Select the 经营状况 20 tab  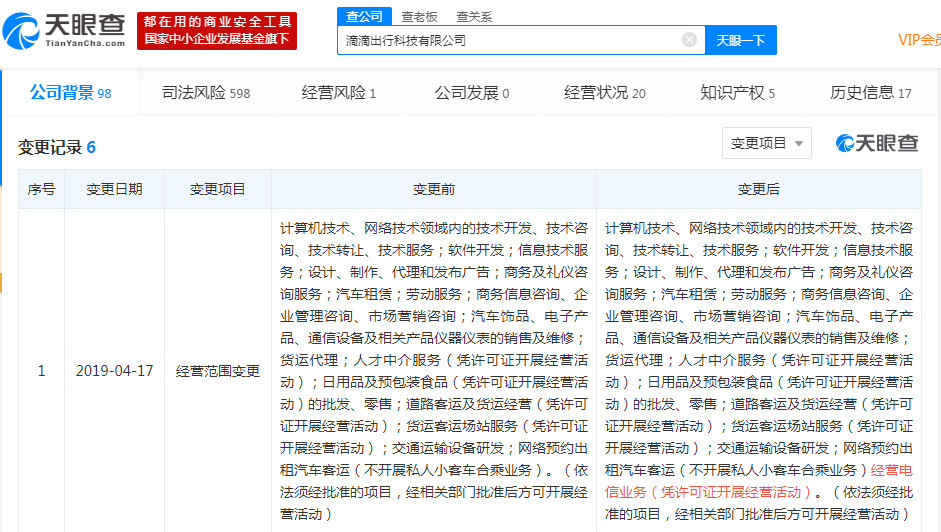[x=604, y=92]
